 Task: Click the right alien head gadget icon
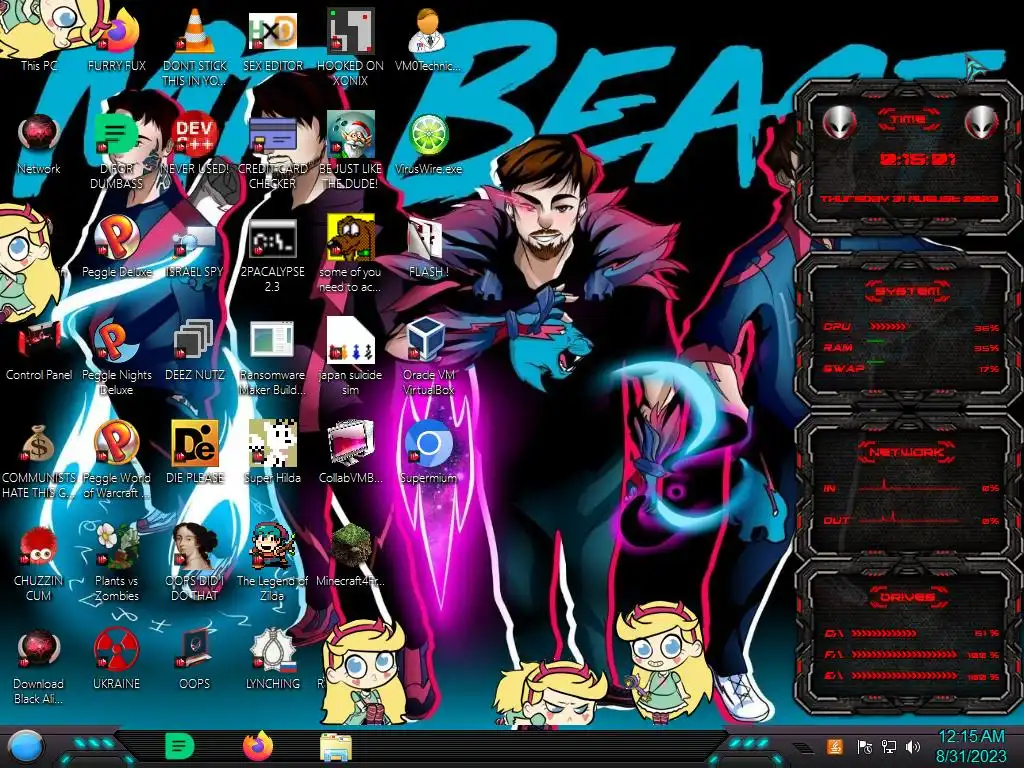[981, 121]
